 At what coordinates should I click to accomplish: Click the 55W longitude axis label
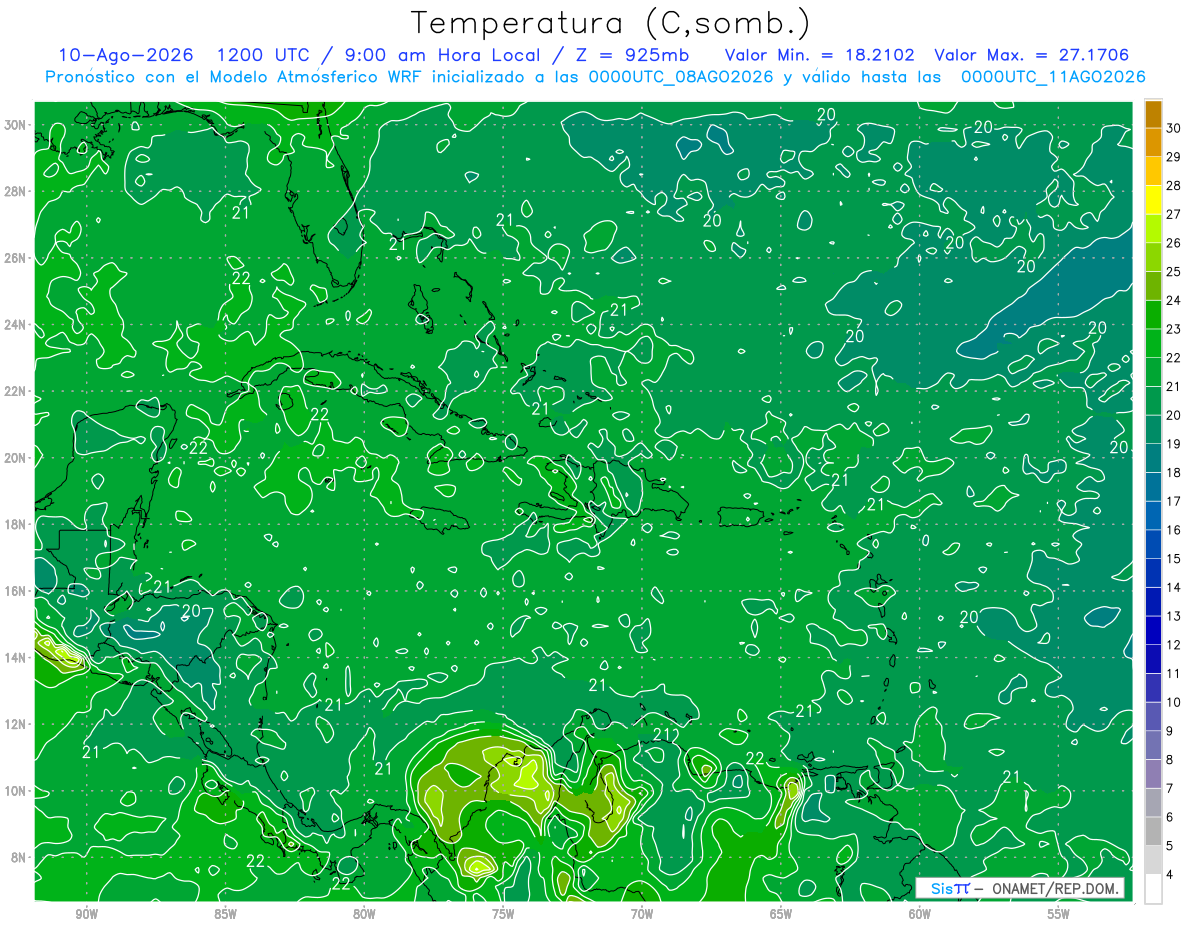(x=1059, y=914)
